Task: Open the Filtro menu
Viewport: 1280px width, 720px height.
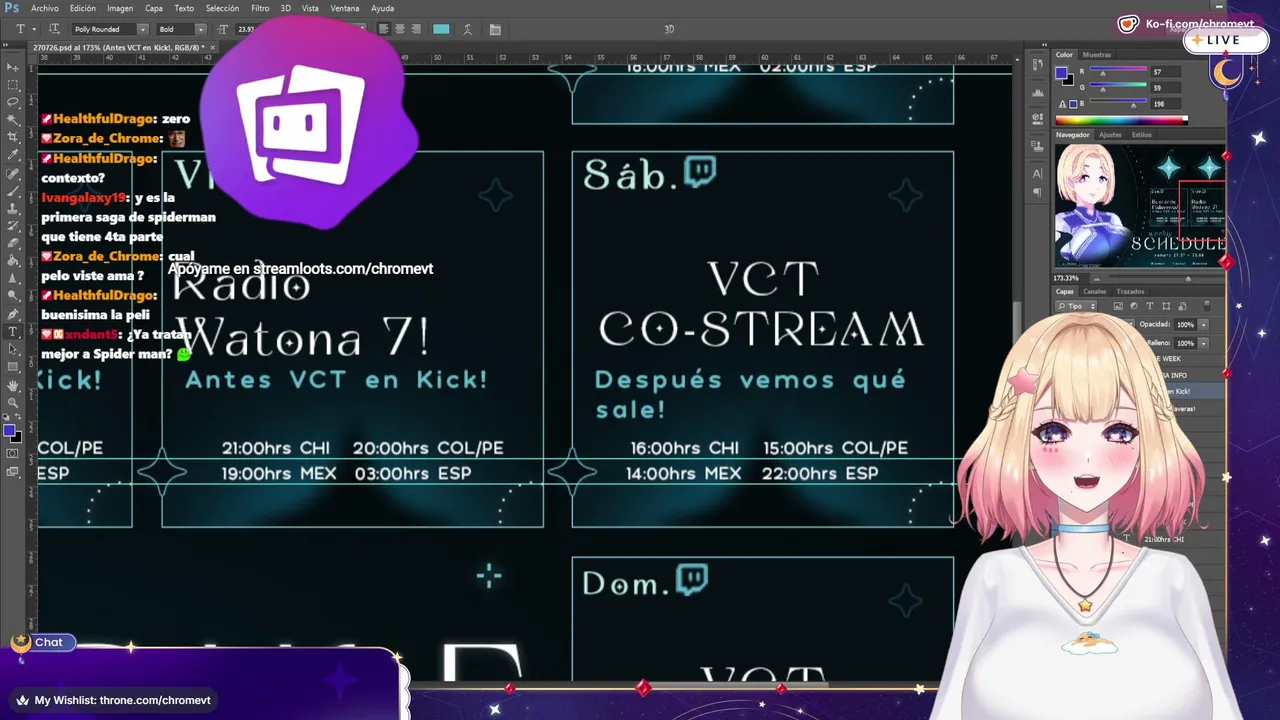Action: (x=260, y=8)
